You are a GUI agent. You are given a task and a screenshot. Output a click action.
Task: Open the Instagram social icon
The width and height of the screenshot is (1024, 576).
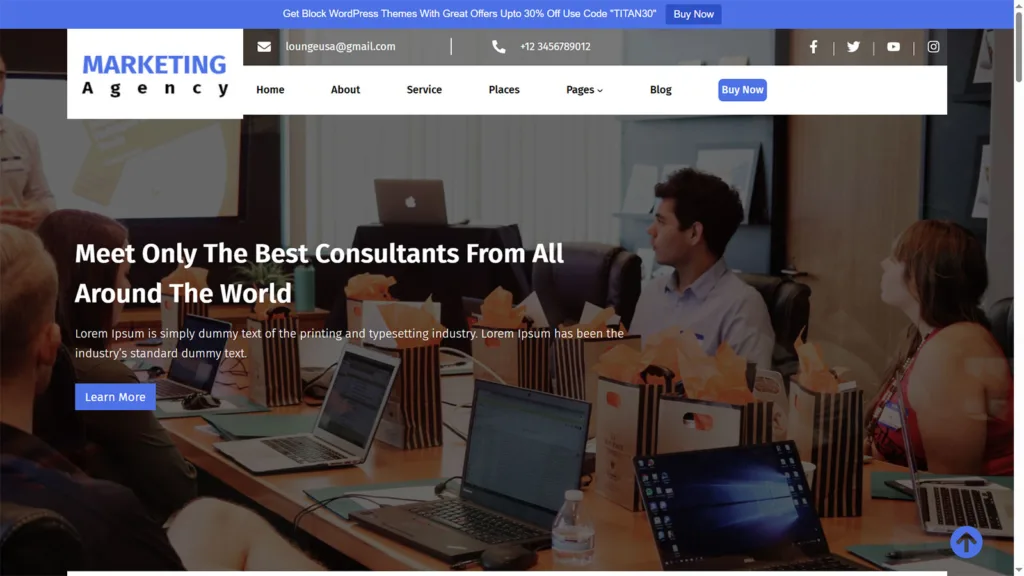933,47
